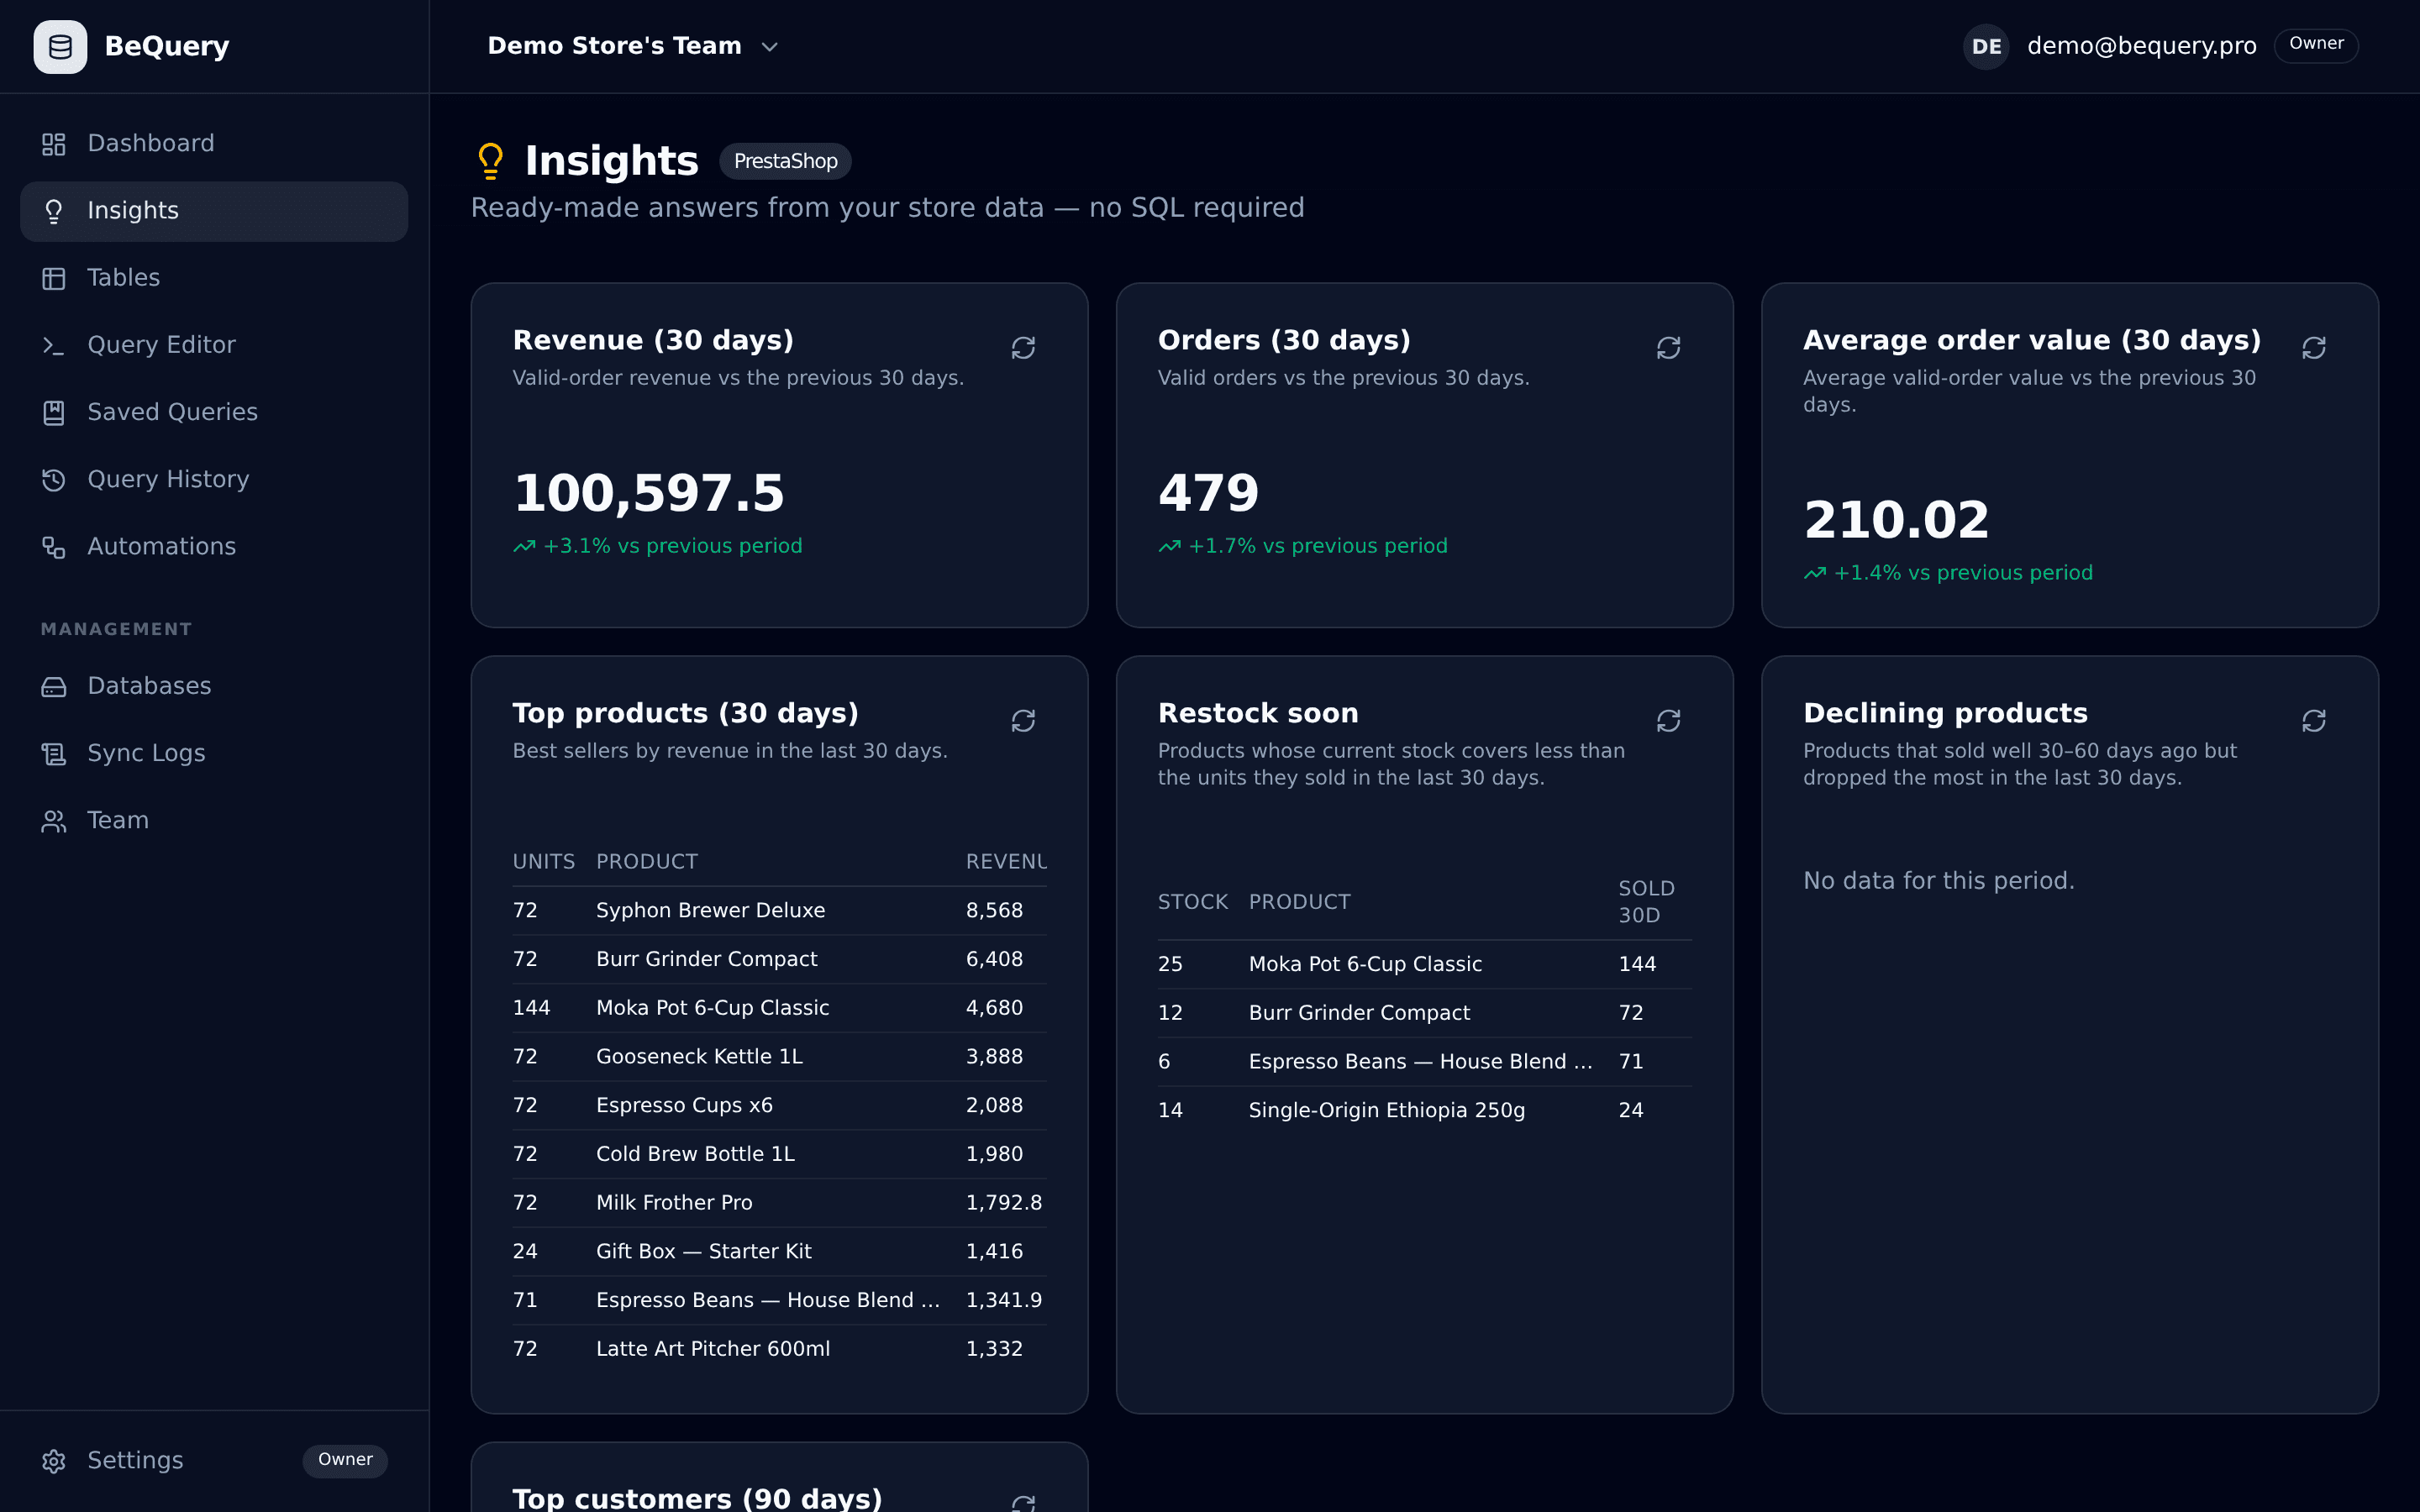Select the Syphon Brewer Deluxe row
The height and width of the screenshot is (1512, 2420).
click(x=779, y=910)
